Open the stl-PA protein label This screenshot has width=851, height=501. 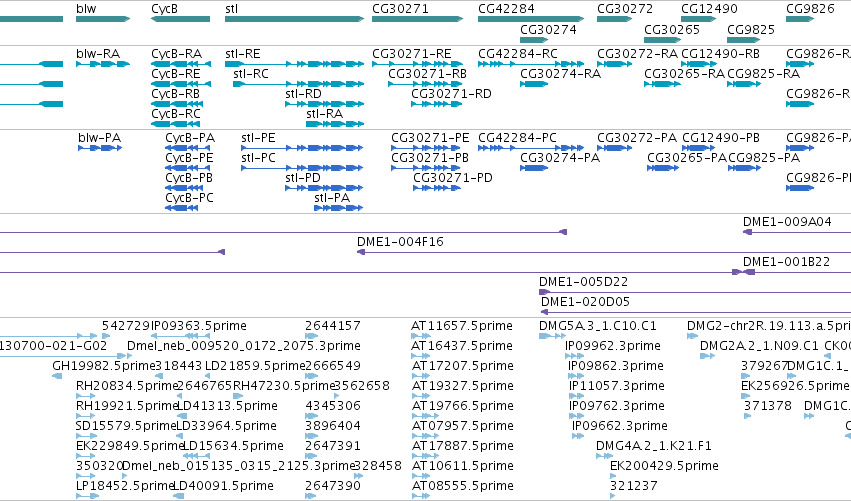[332, 198]
